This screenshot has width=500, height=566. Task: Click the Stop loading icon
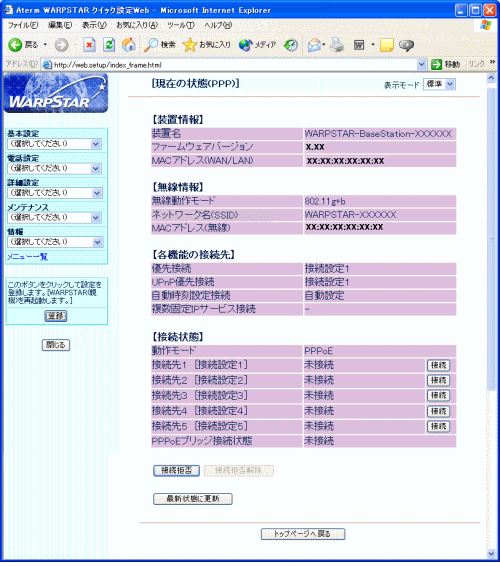pyautogui.click(x=89, y=45)
